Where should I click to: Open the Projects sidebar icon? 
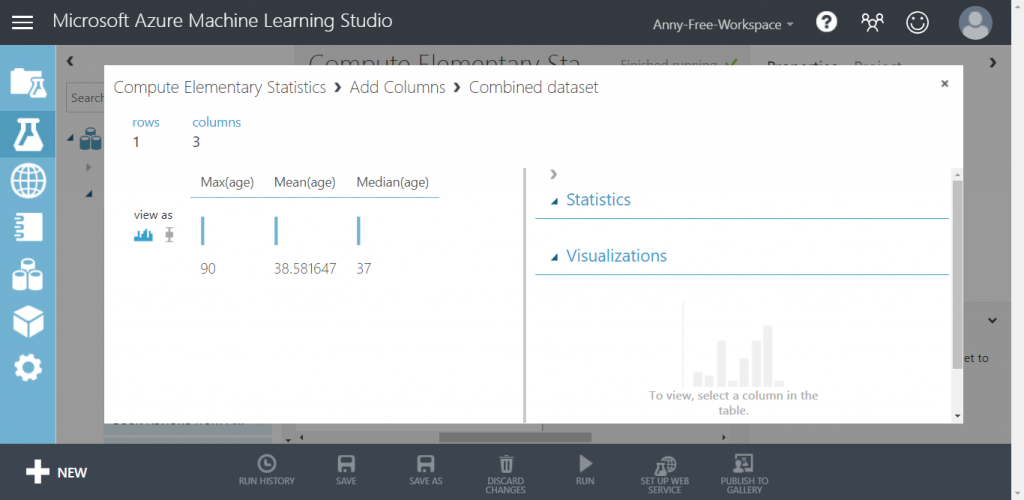point(28,83)
